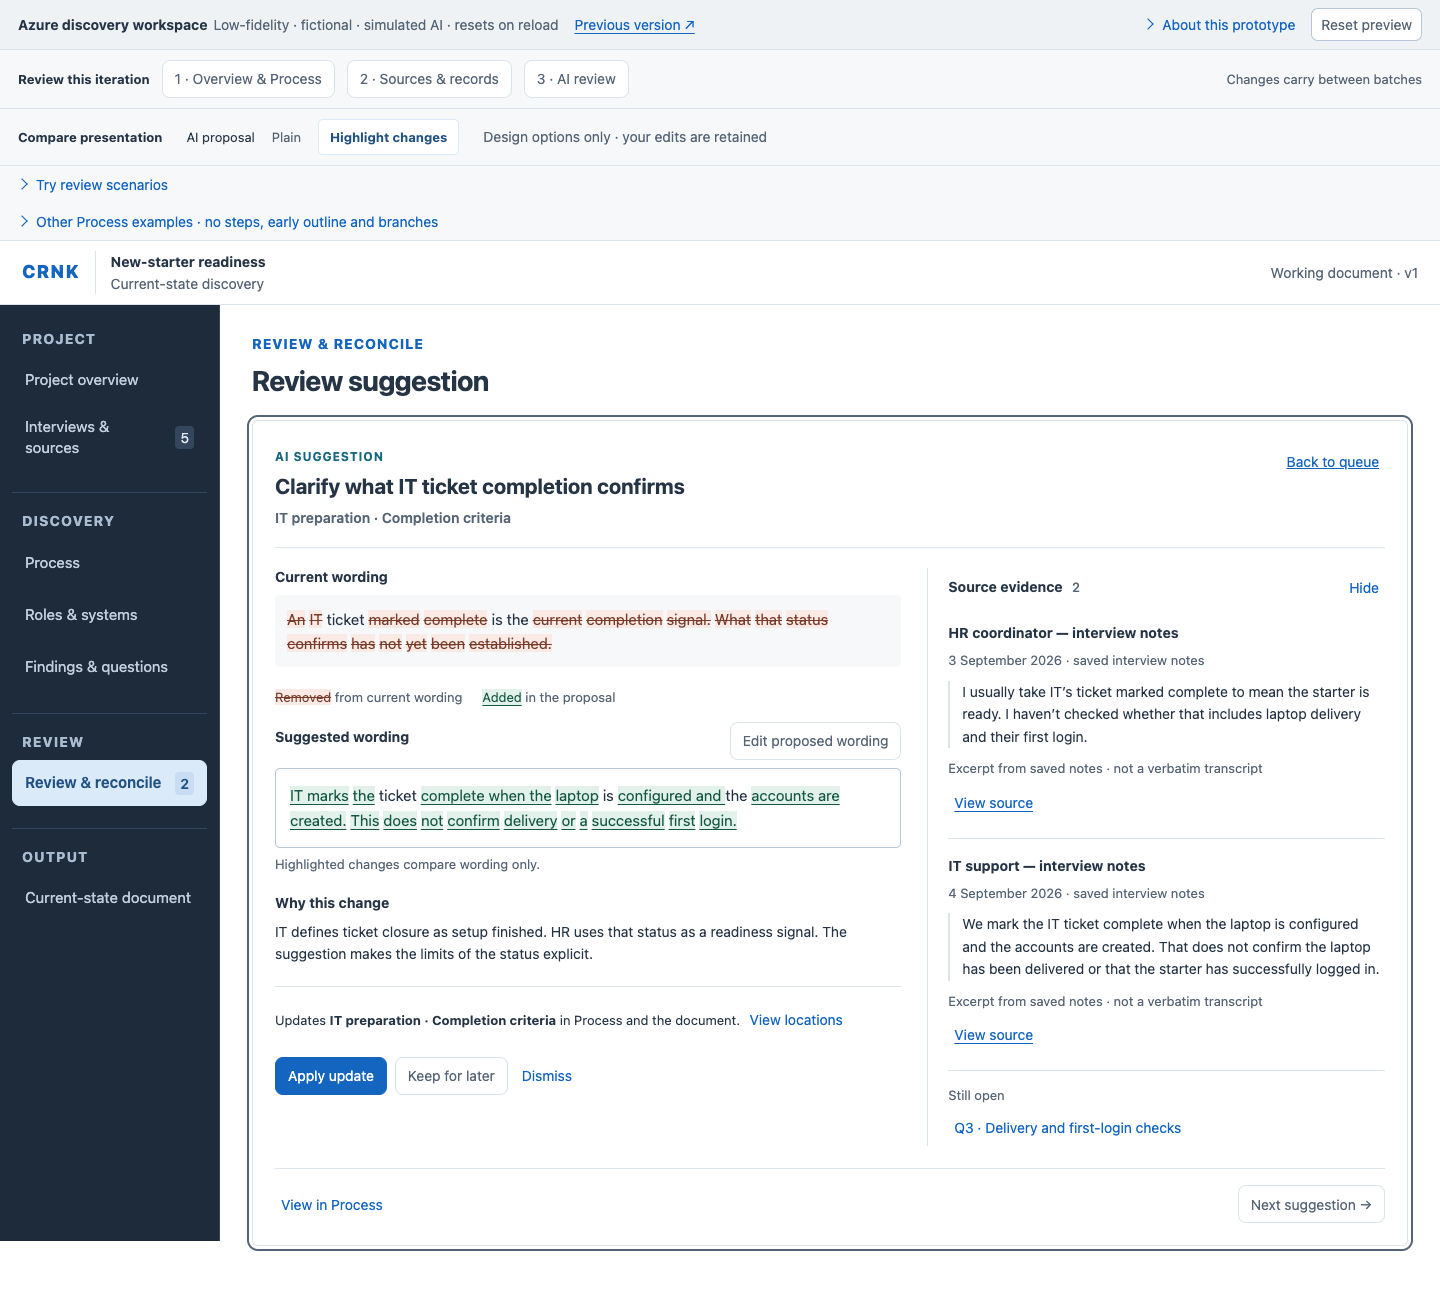Screen dimensions: 1440x1302
Task: Open Roles & systems page
Action: [x=109, y=615]
